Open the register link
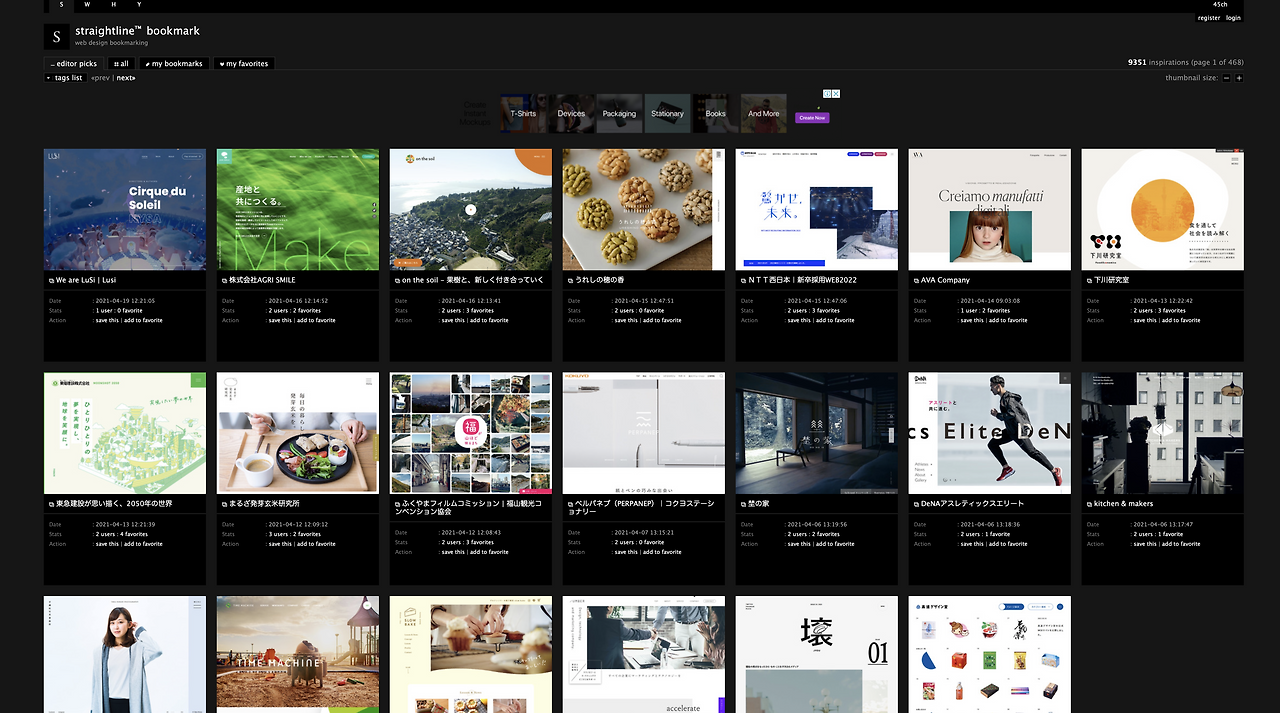This screenshot has width=1280, height=713. coord(1209,18)
